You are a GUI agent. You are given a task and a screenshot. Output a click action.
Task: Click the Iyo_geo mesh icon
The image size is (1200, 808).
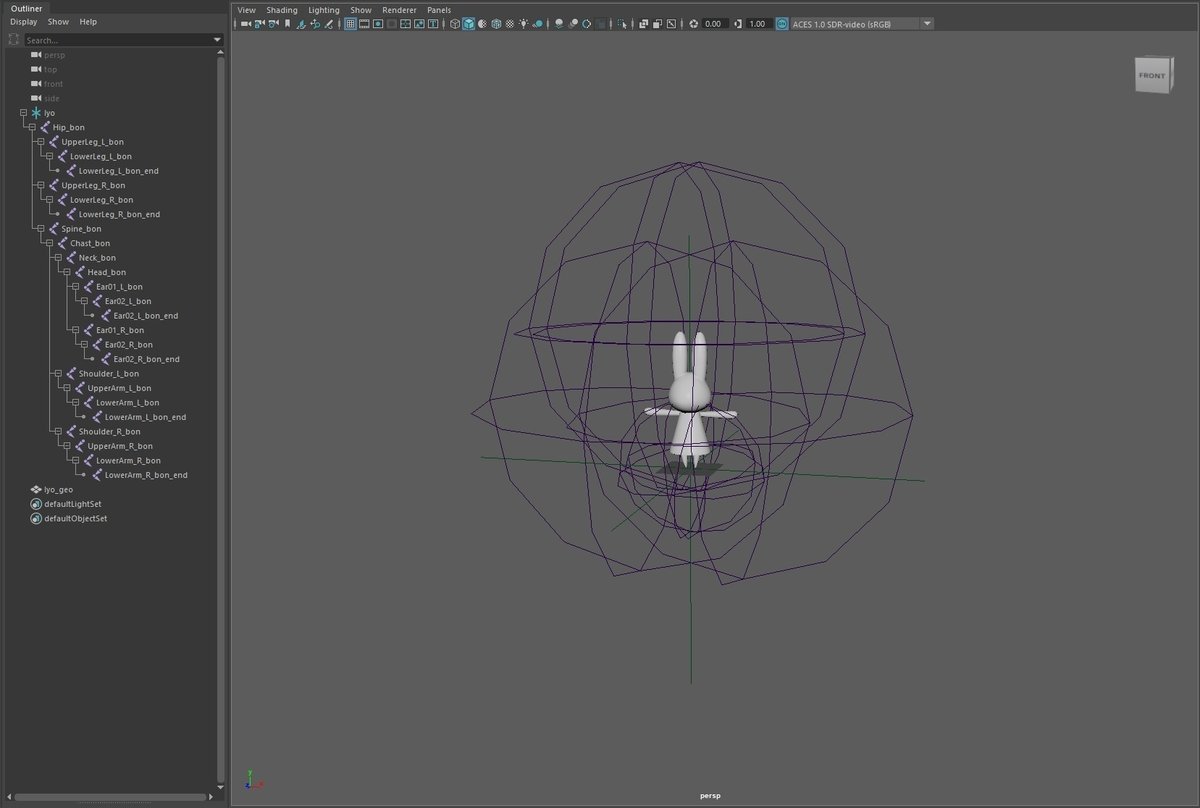36,490
